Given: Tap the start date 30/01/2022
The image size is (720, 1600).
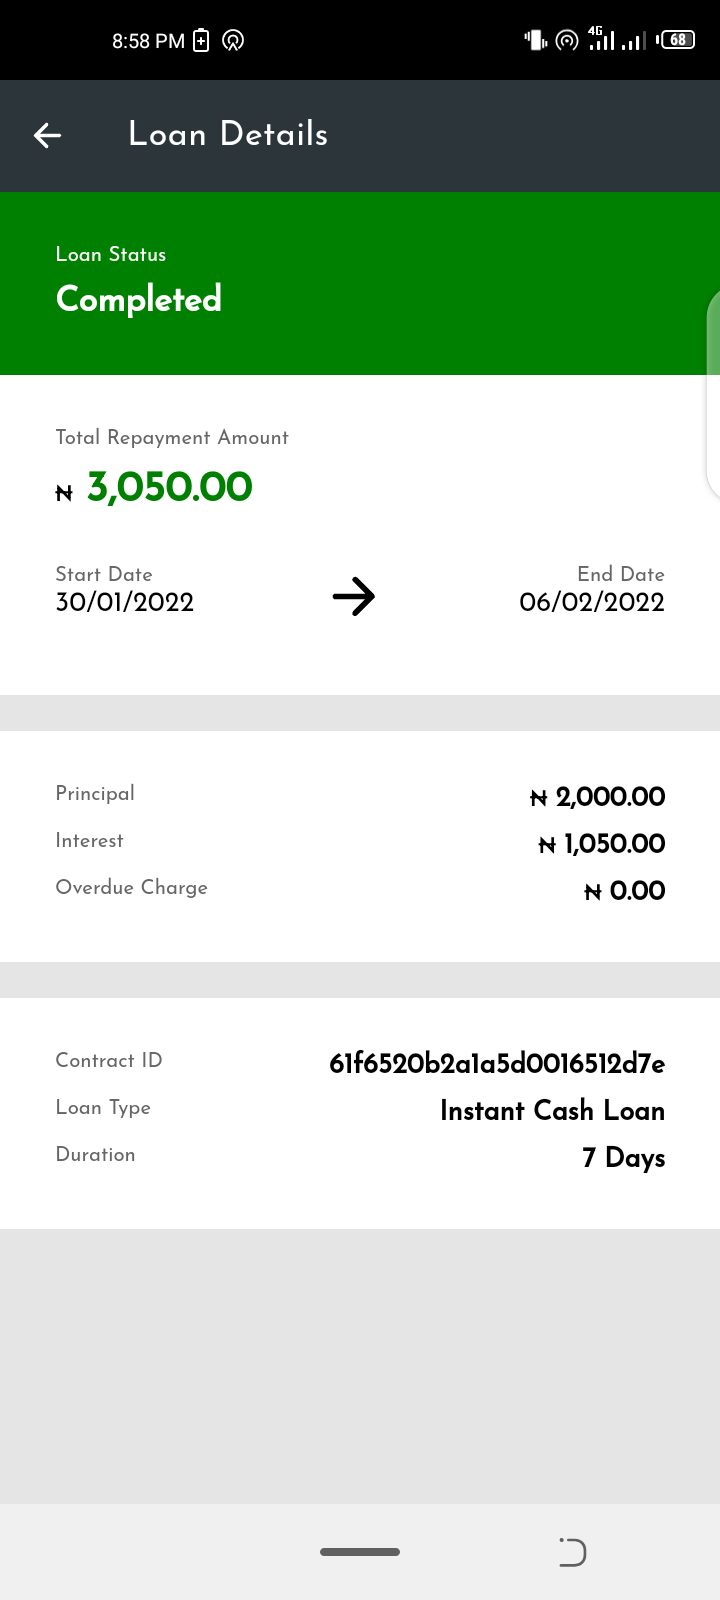Looking at the screenshot, I should click(125, 602).
